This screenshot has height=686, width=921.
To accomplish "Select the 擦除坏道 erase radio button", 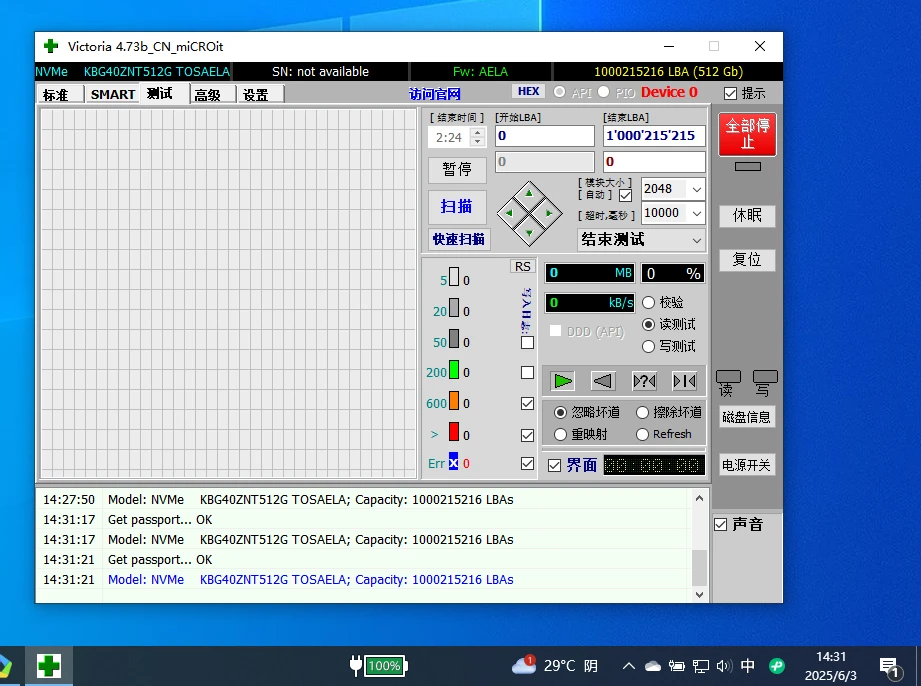I will coord(642,412).
